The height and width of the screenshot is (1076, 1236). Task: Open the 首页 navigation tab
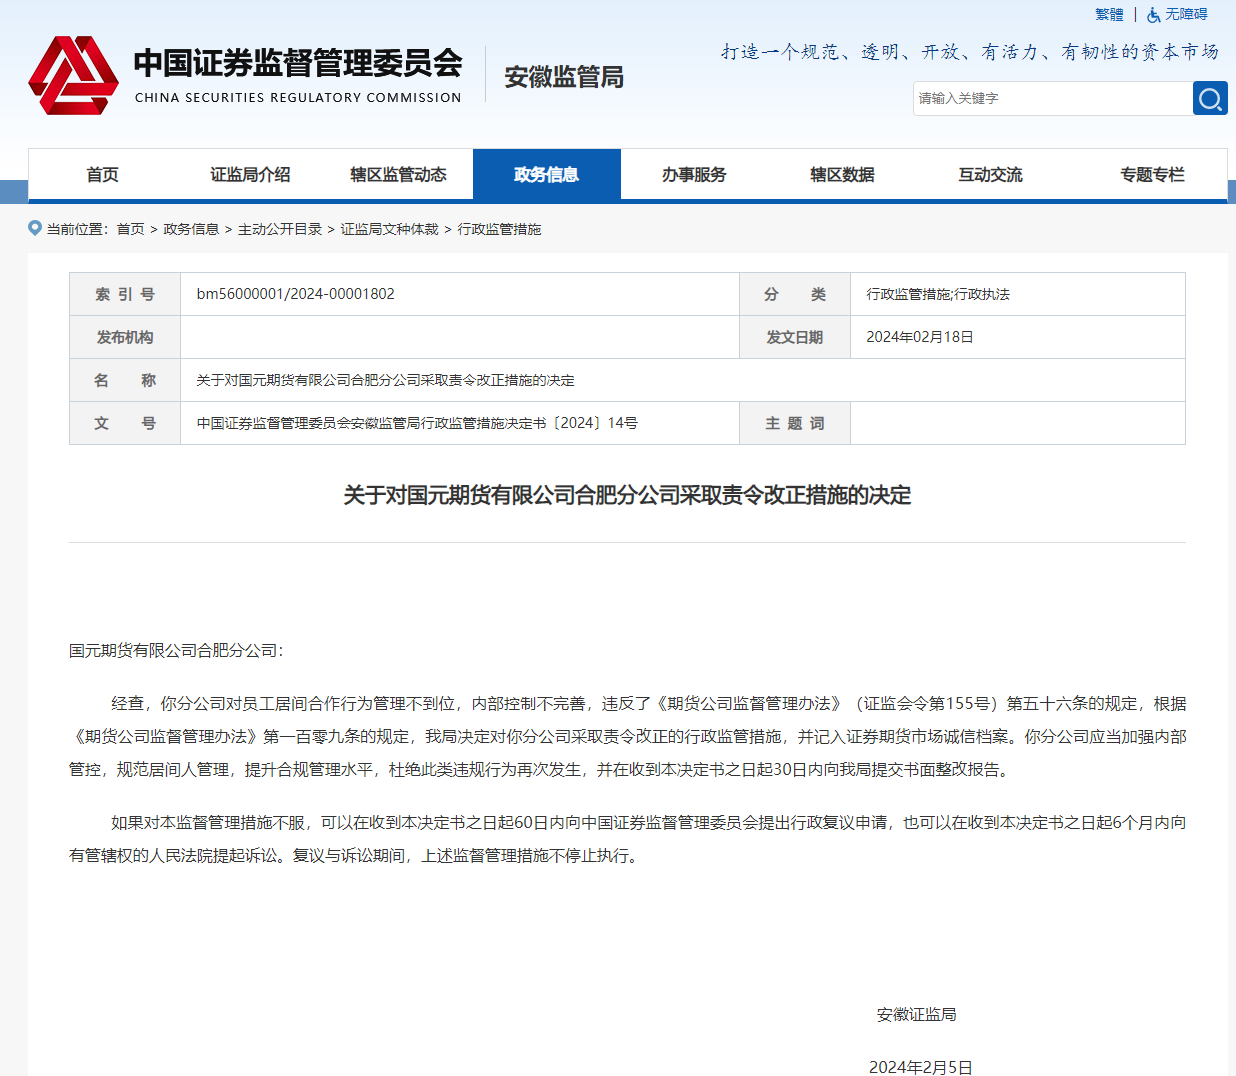(x=102, y=174)
